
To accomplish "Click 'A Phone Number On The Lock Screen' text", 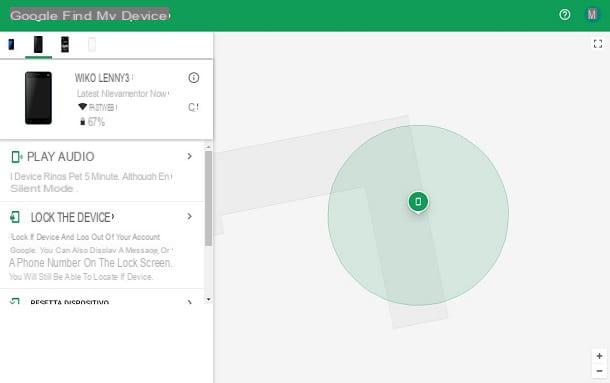I will 90,263.
